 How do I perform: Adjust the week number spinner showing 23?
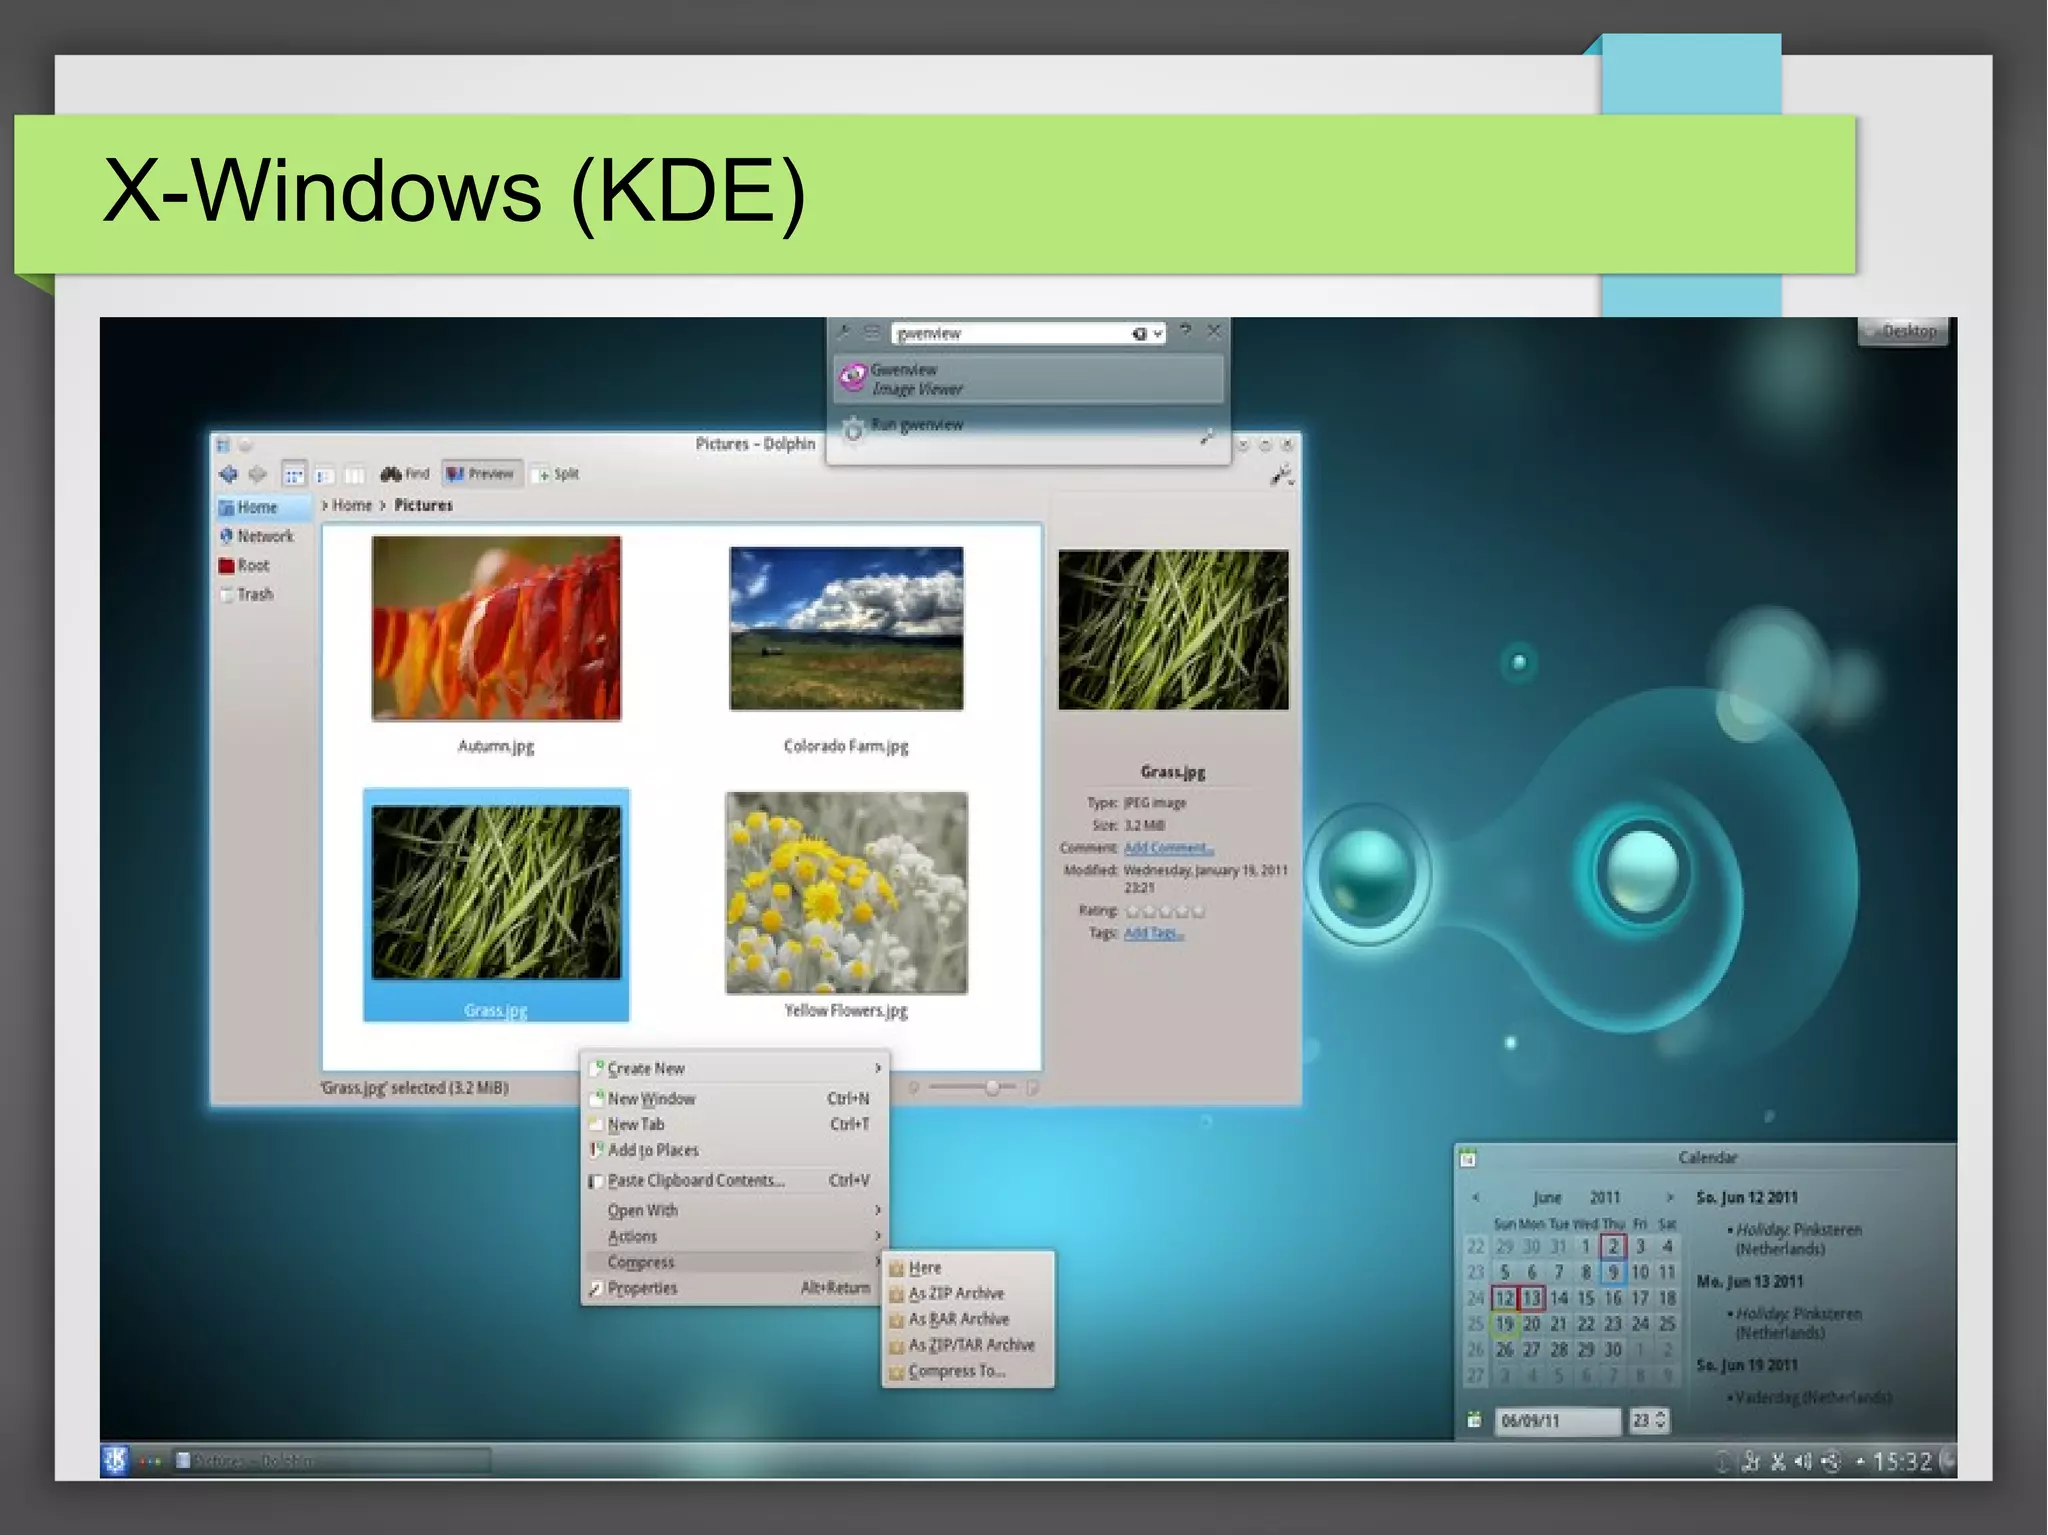[1650, 1420]
